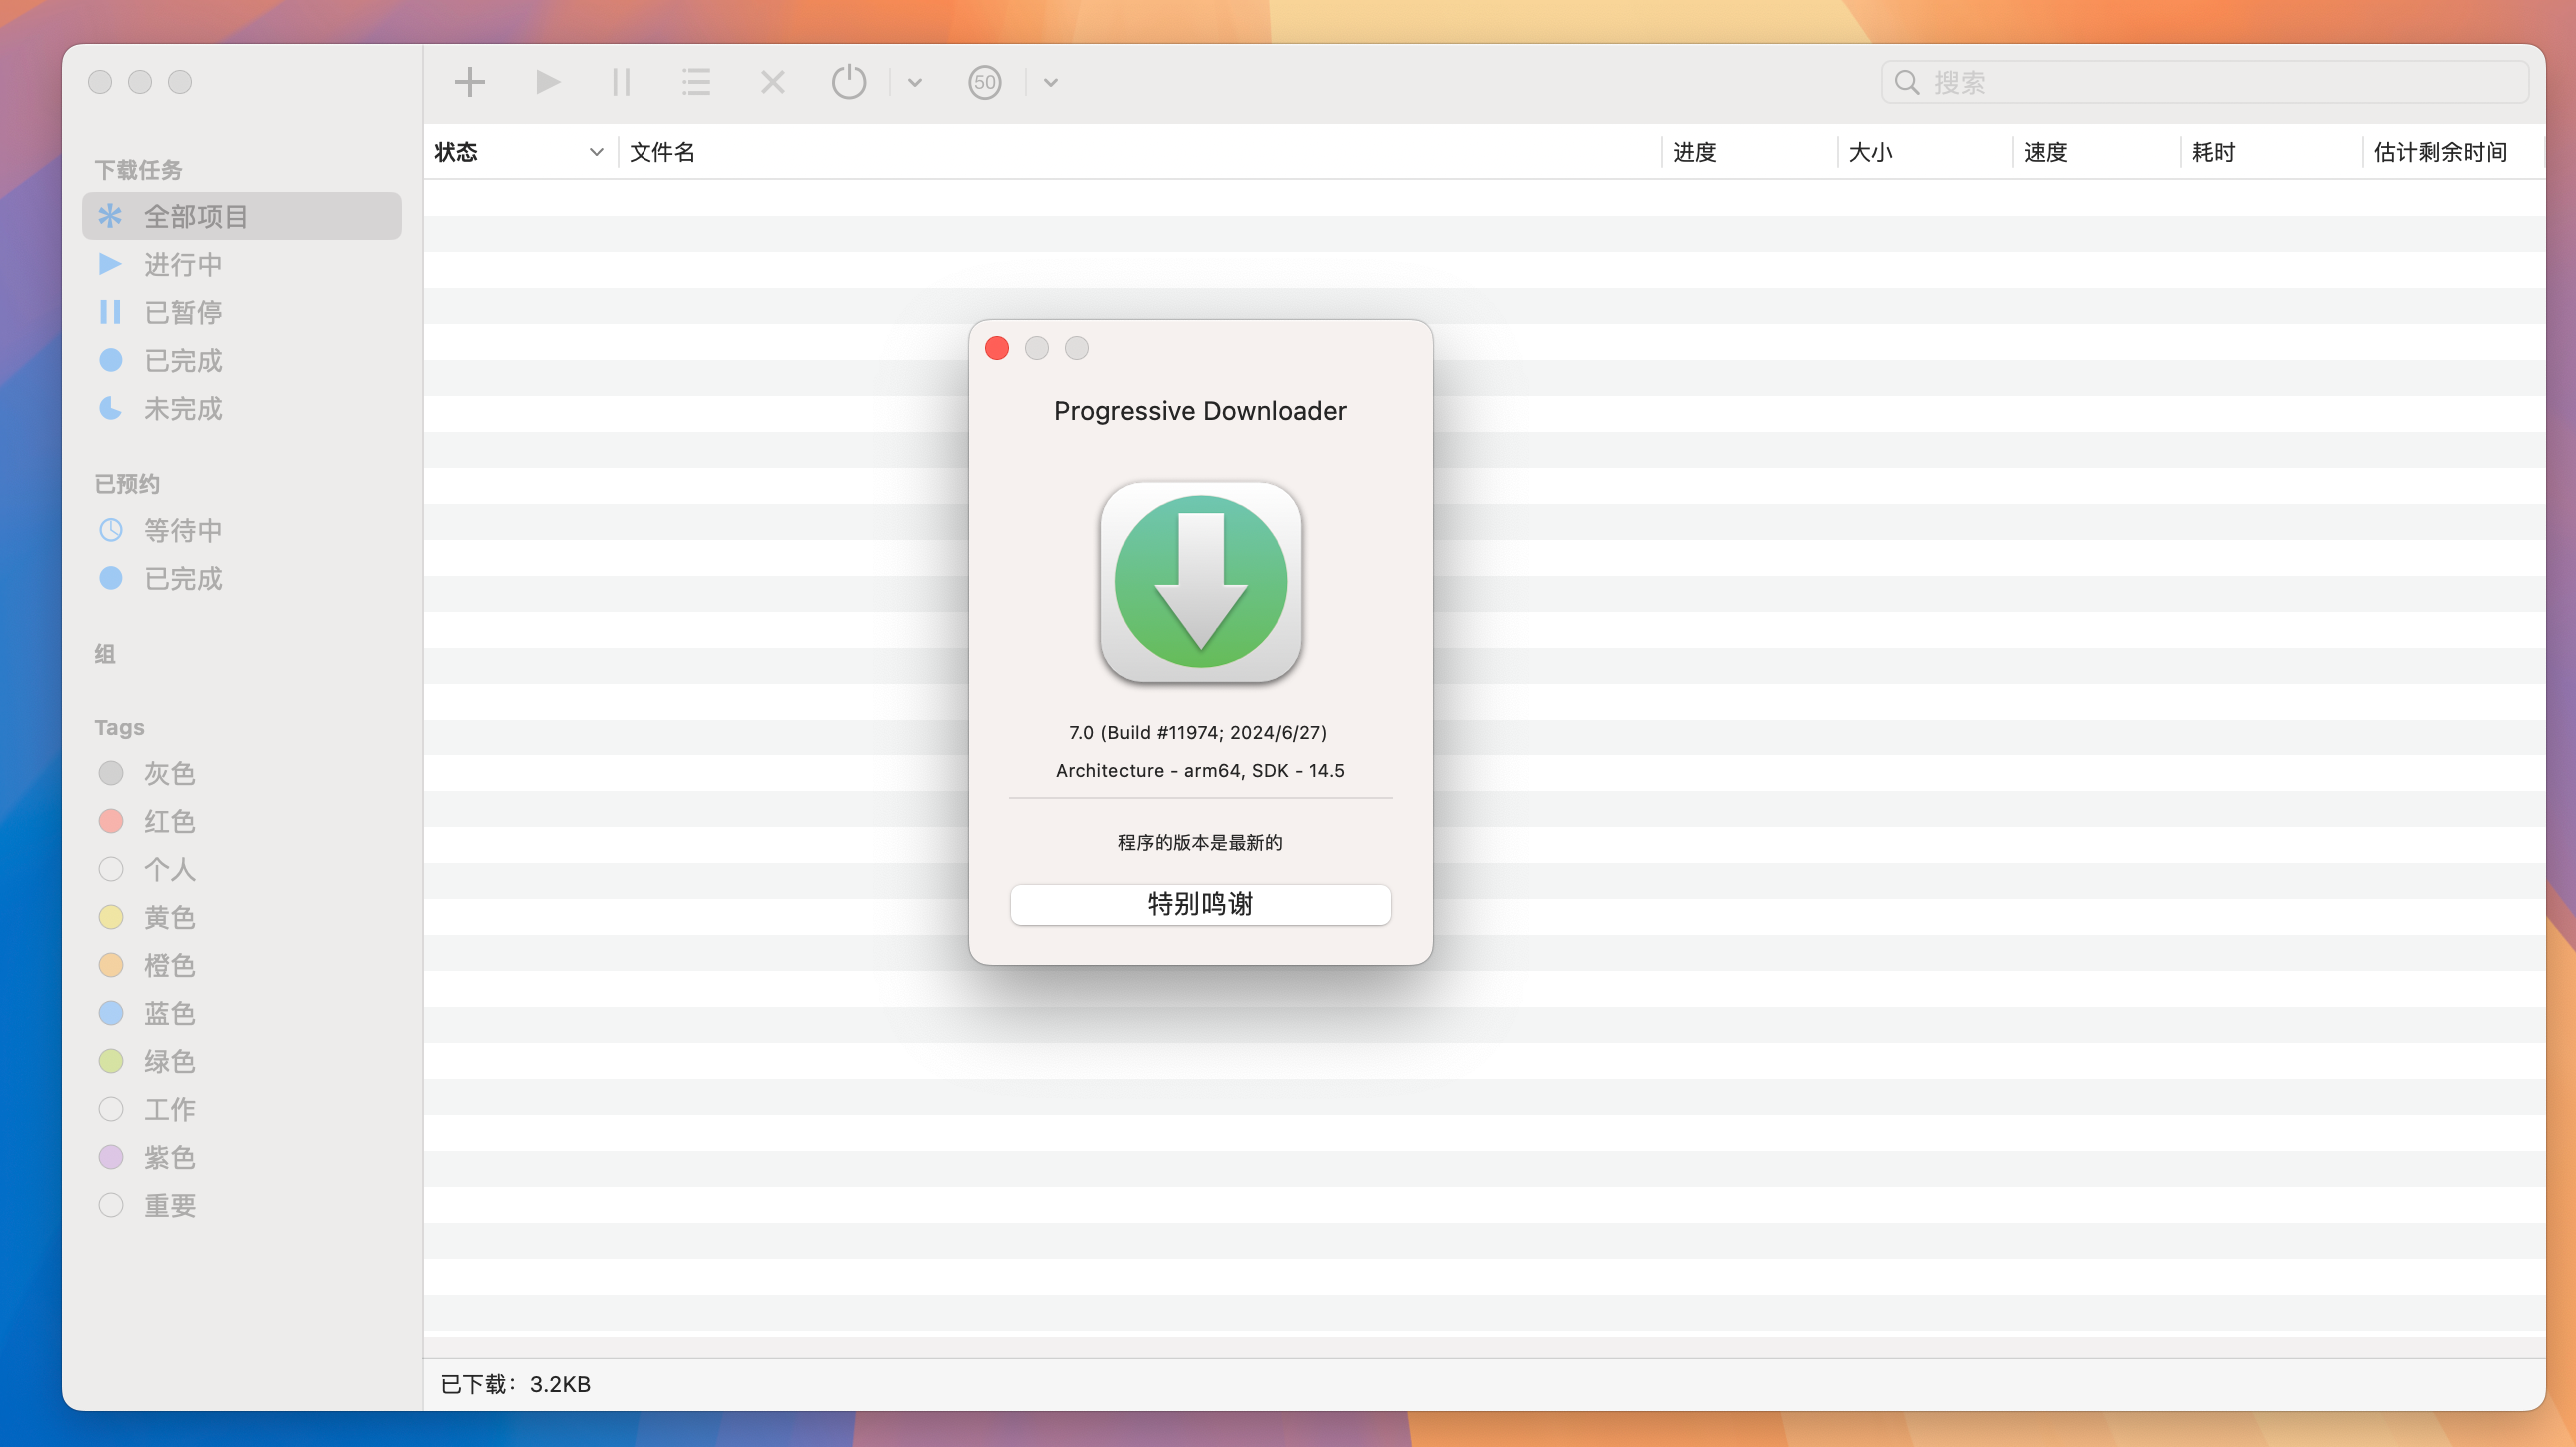Click the 已预约 section header
Image resolution: width=2576 pixels, height=1447 pixels.
tap(127, 484)
